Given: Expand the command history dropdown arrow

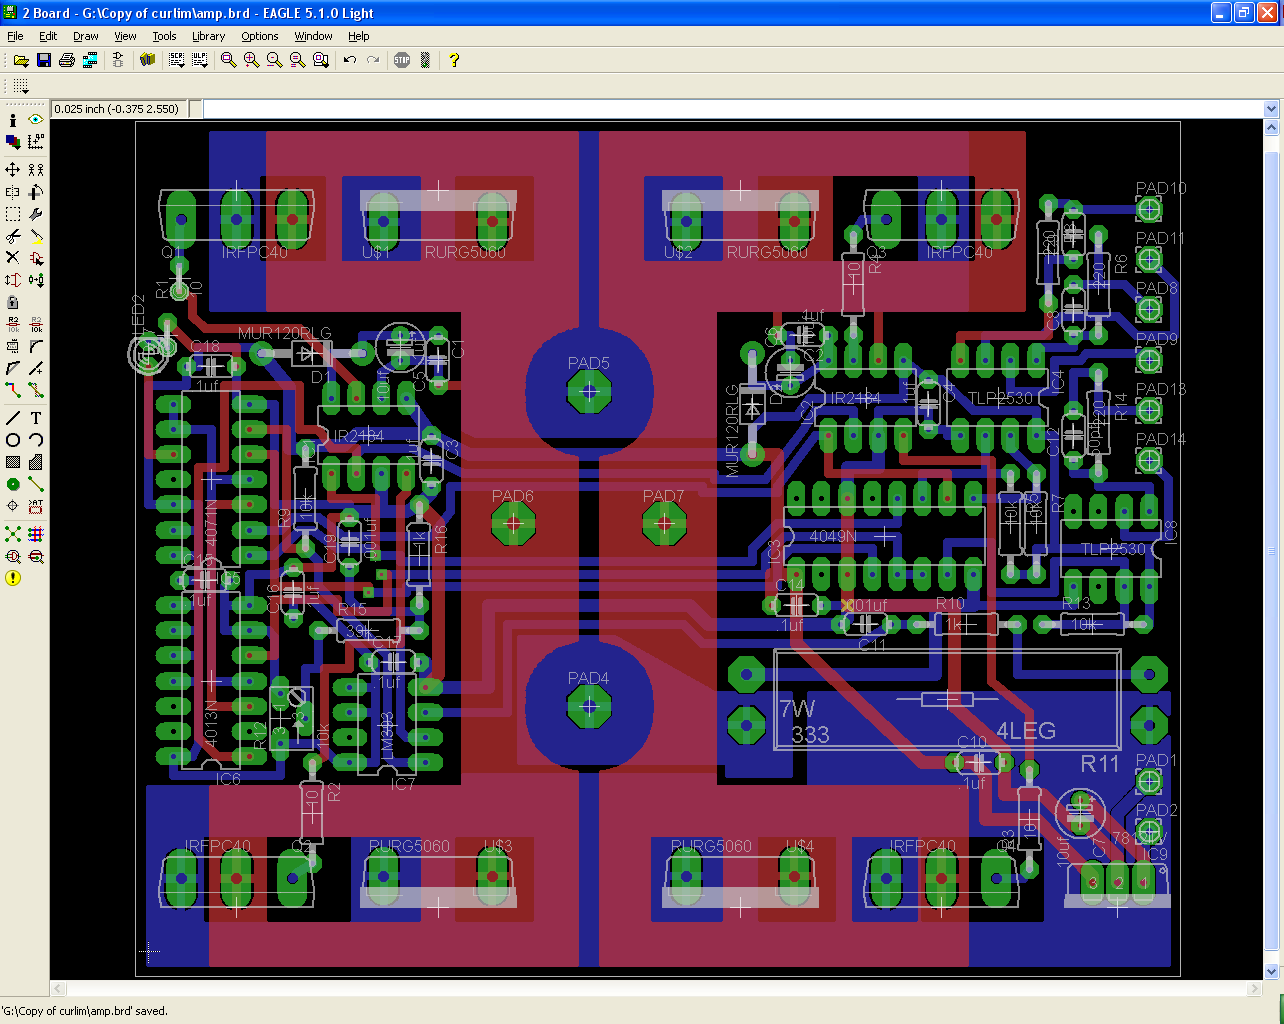Looking at the screenshot, I should tap(1271, 109).
